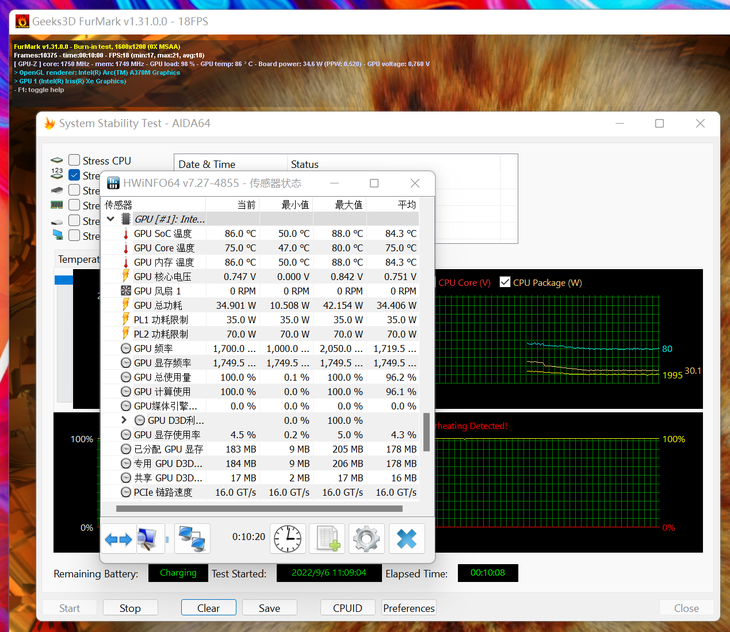
Task: Collapse the GPU [#1] sensor group
Action: [111, 219]
